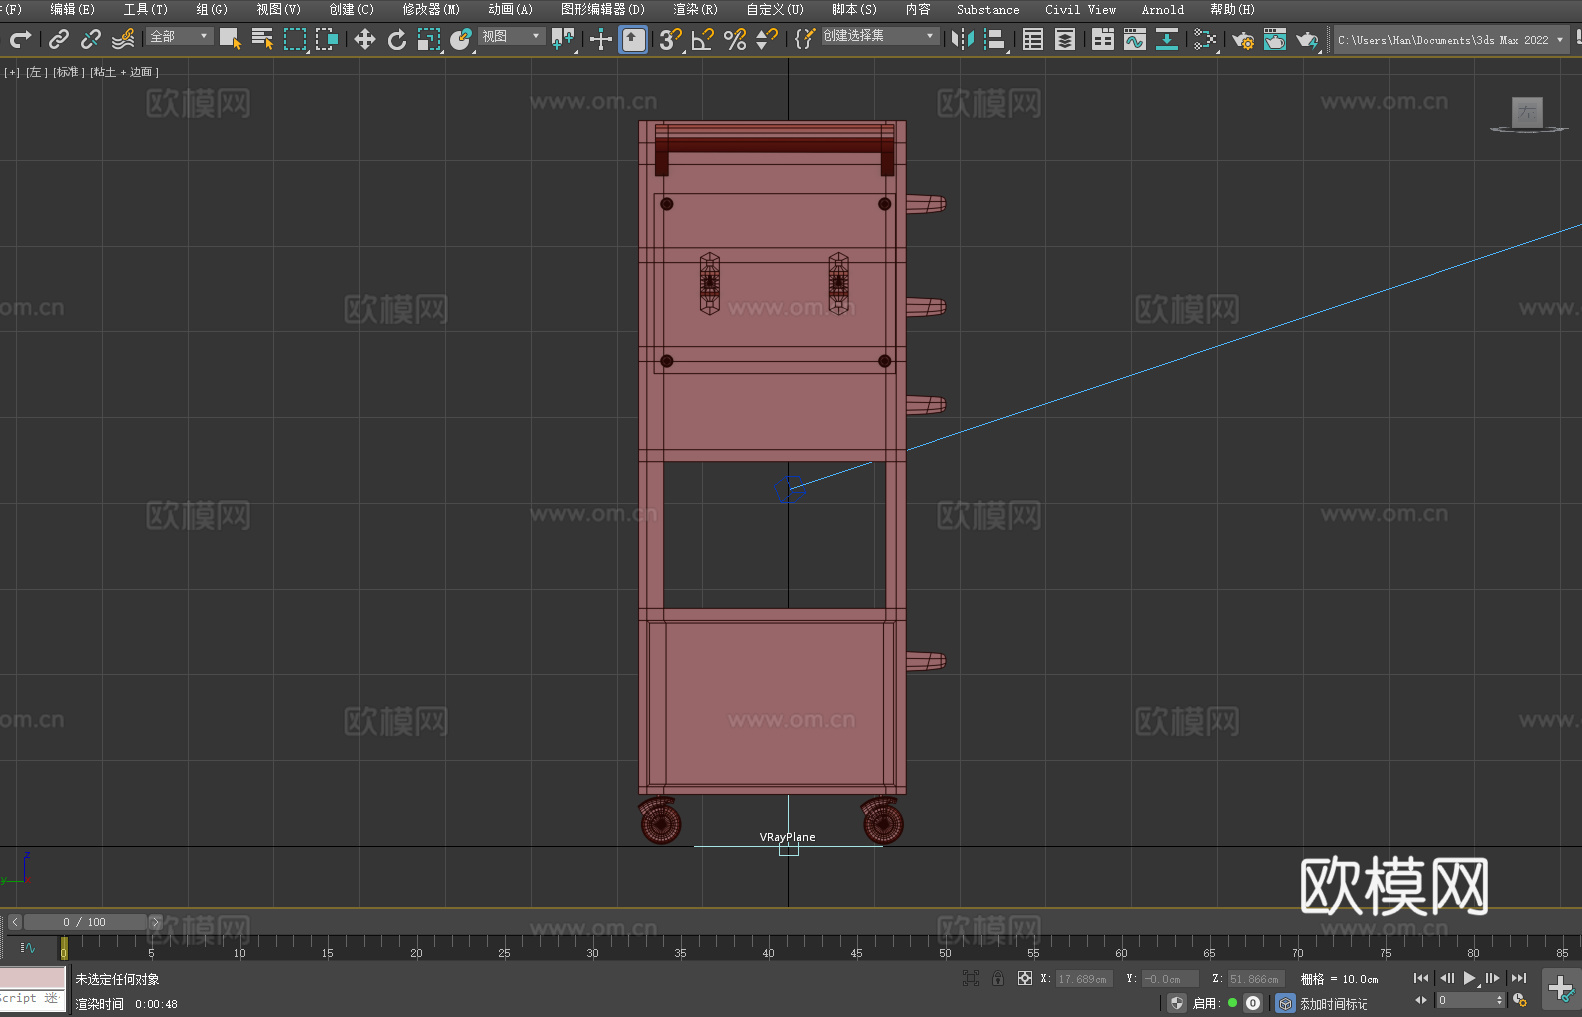Click the Align tool icon

pos(995,39)
